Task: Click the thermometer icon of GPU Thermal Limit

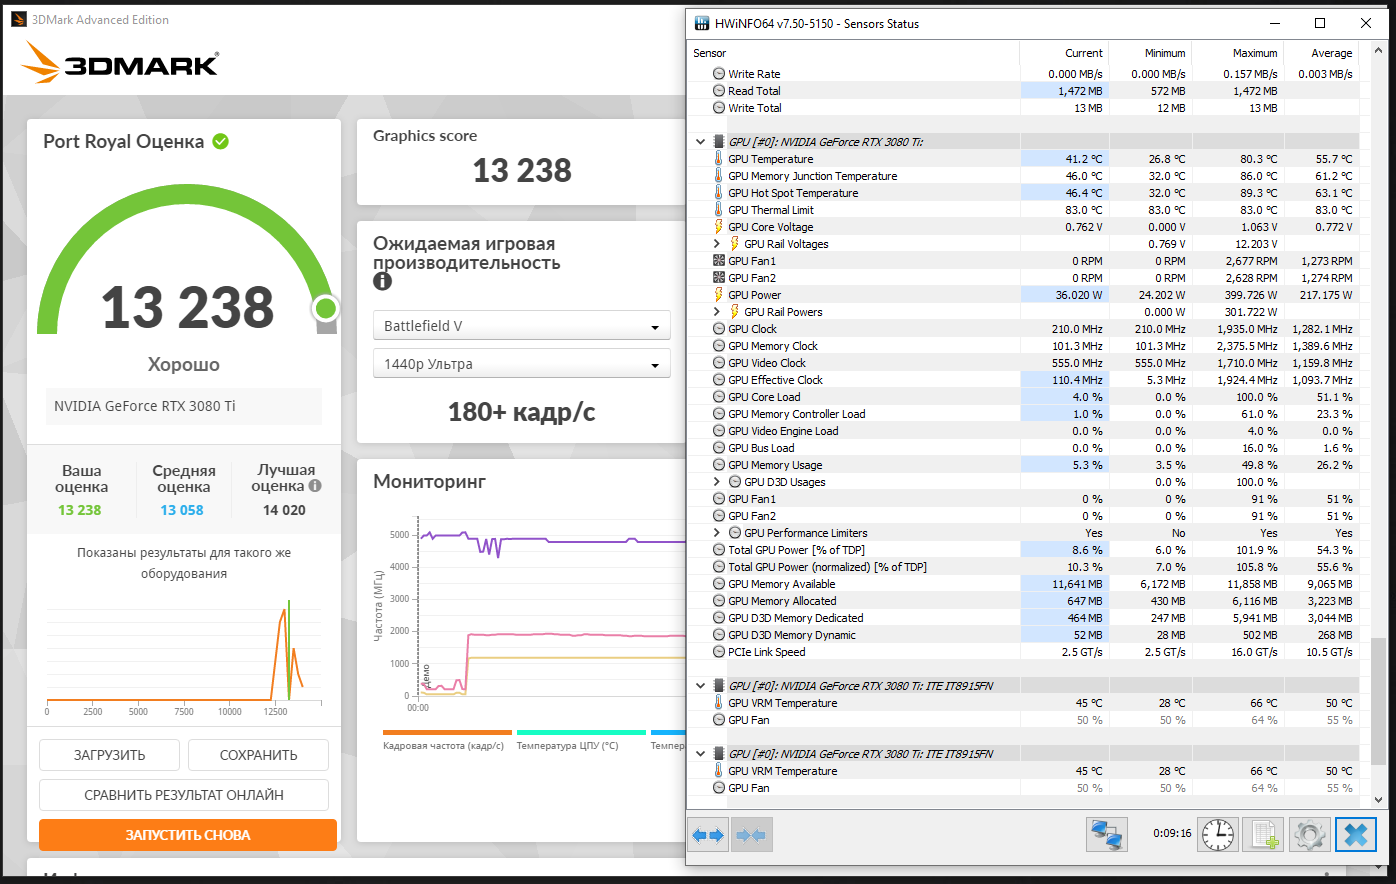Action: coord(718,210)
